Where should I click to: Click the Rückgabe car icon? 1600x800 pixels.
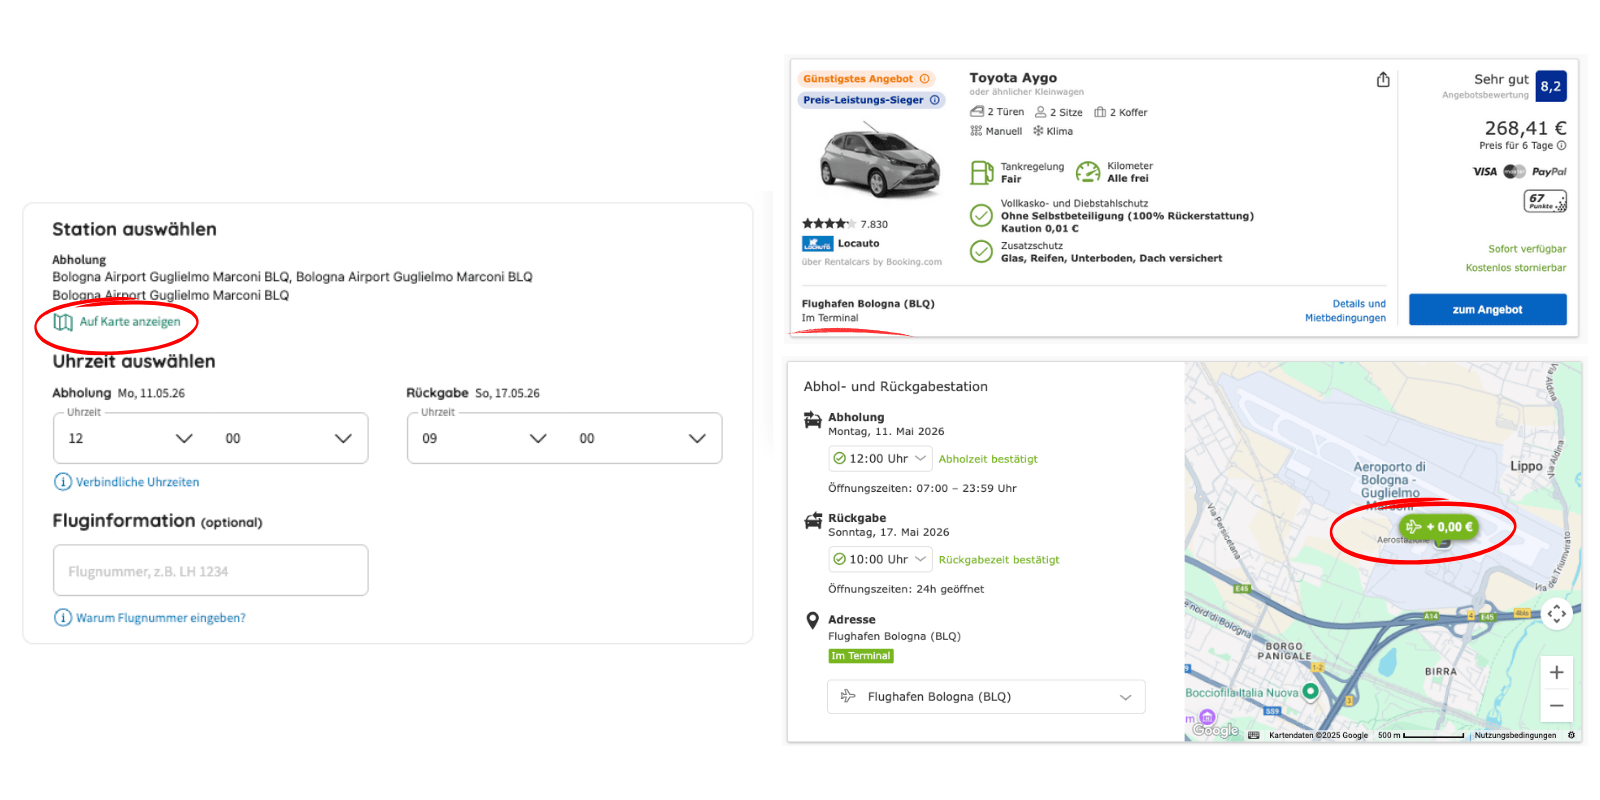pos(813,520)
